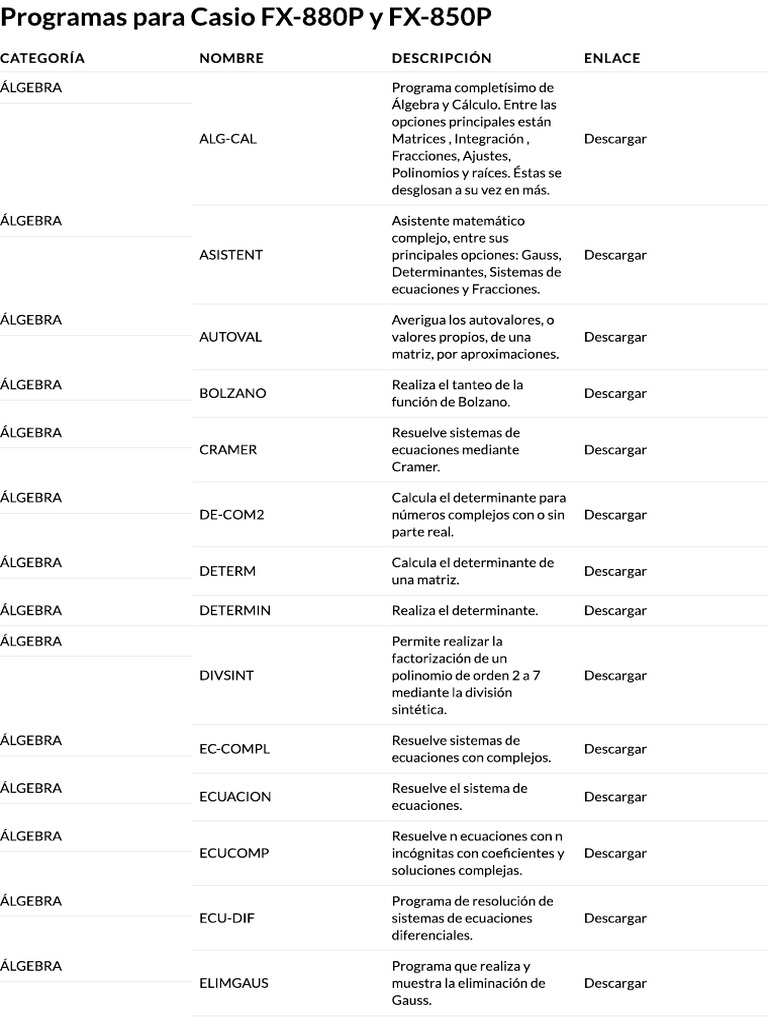The image size is (768, 1024).
Task: Click Descargar for ELIMGAUS
Action: [x=615, y=983]
